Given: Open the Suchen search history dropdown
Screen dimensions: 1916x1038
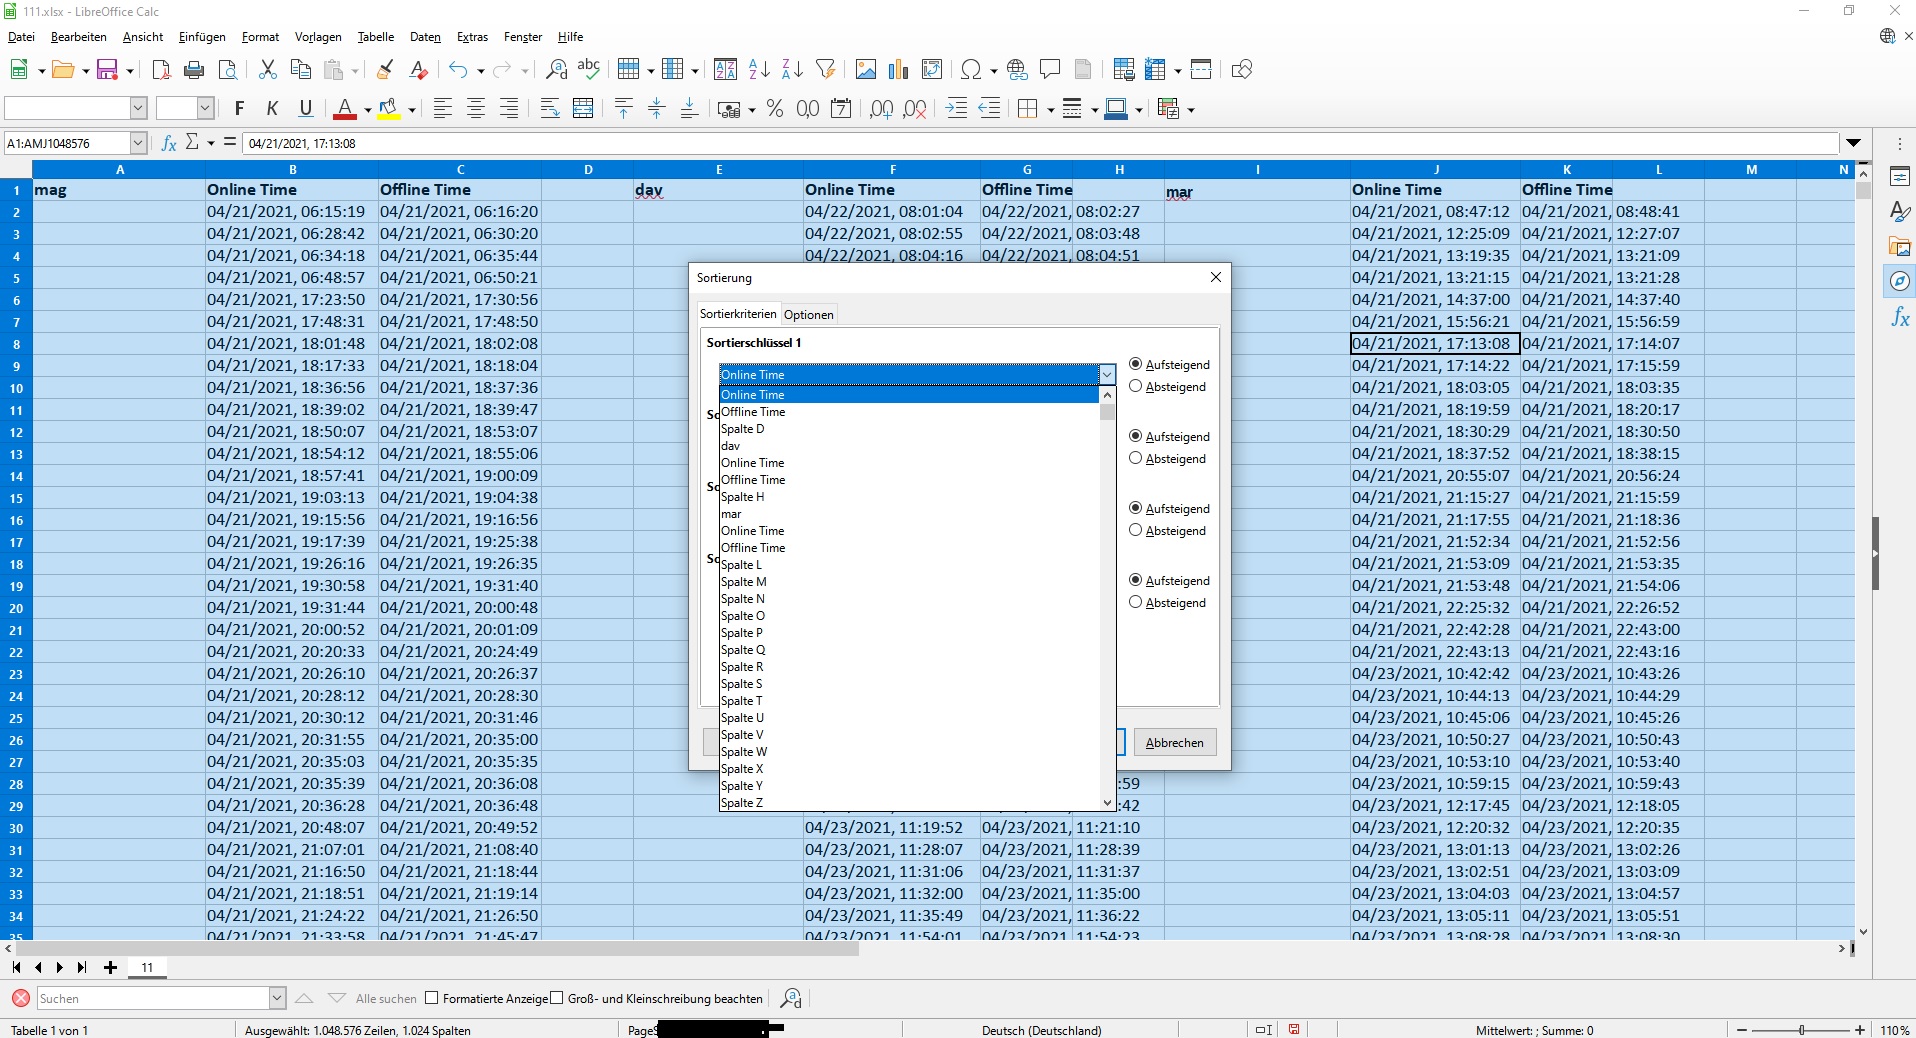Looking at the screenshot, I should click(277, 998).
